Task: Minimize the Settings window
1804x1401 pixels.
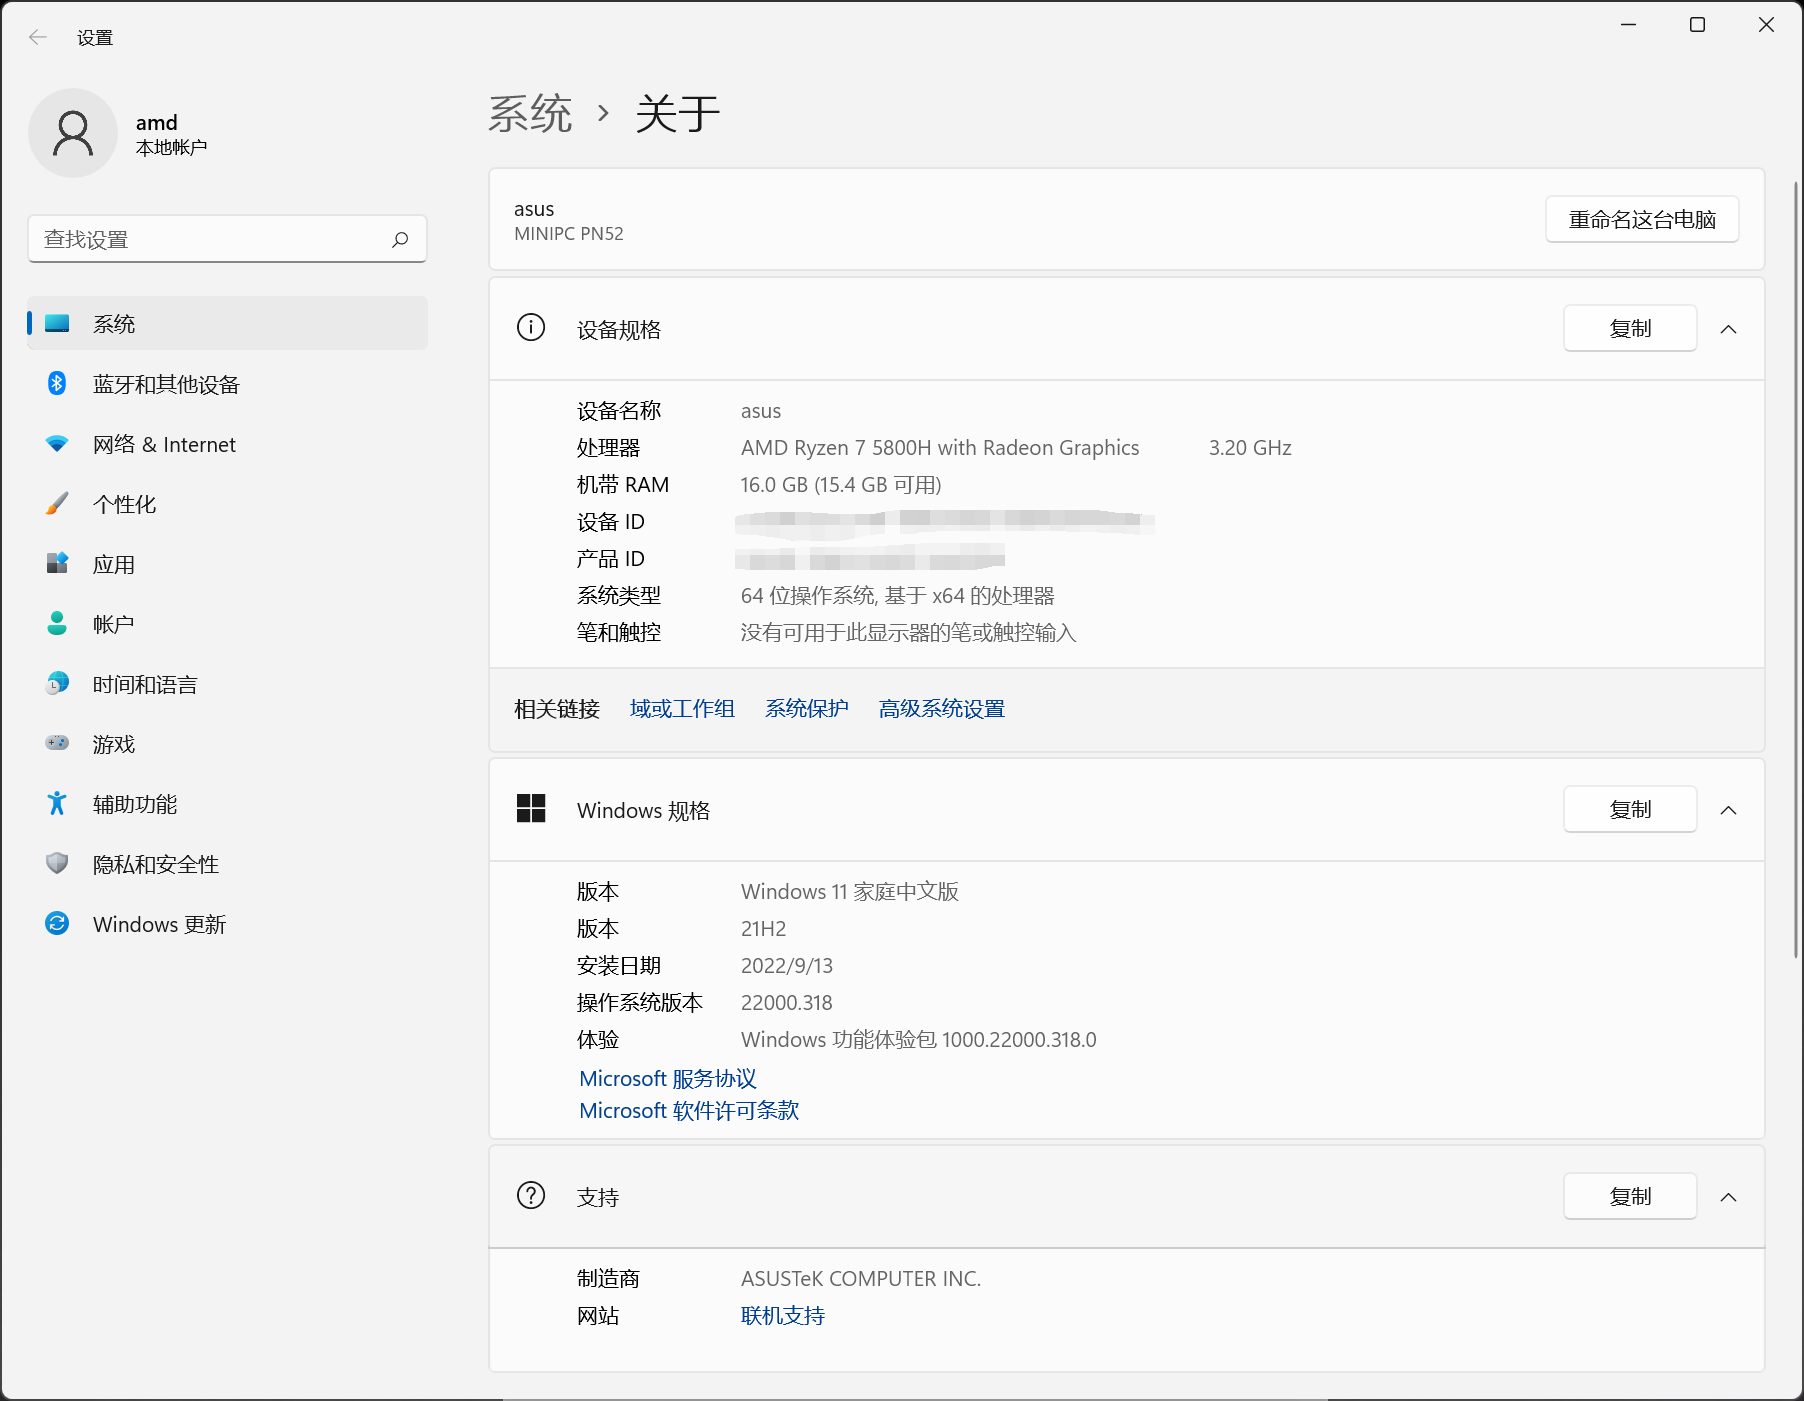Action: 1628,25
